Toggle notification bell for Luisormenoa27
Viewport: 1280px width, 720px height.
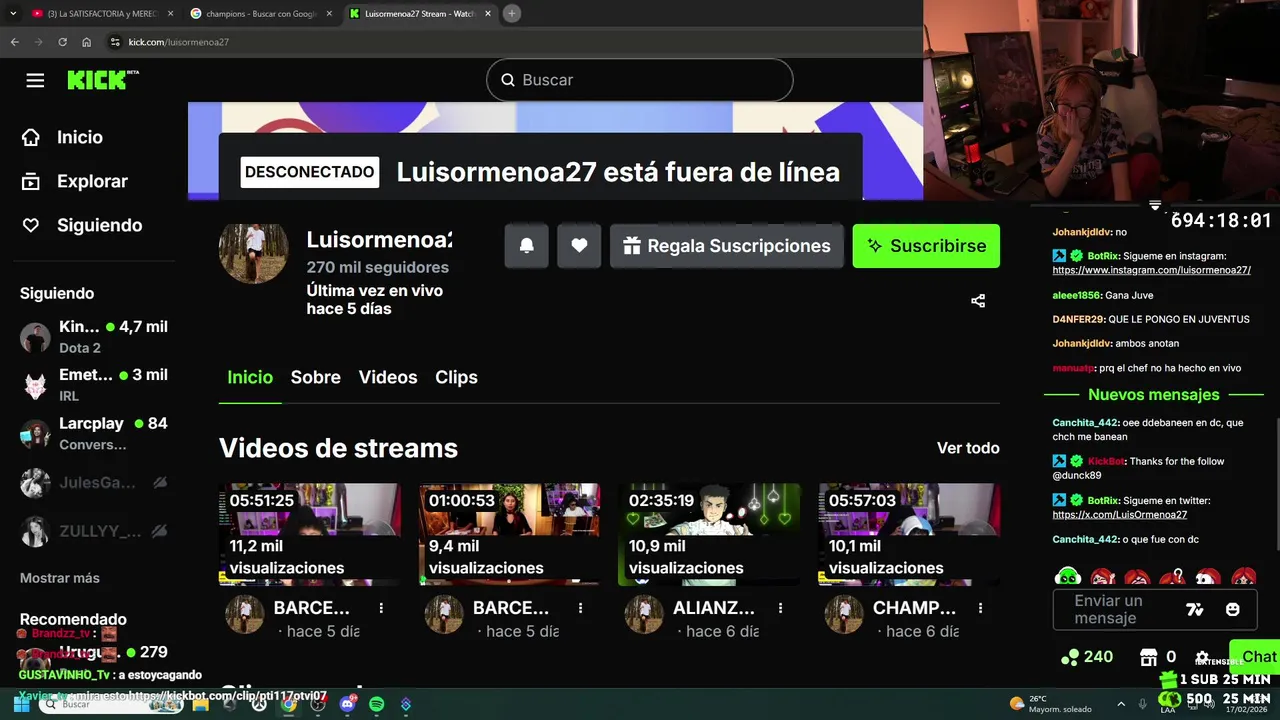point(527,246)
